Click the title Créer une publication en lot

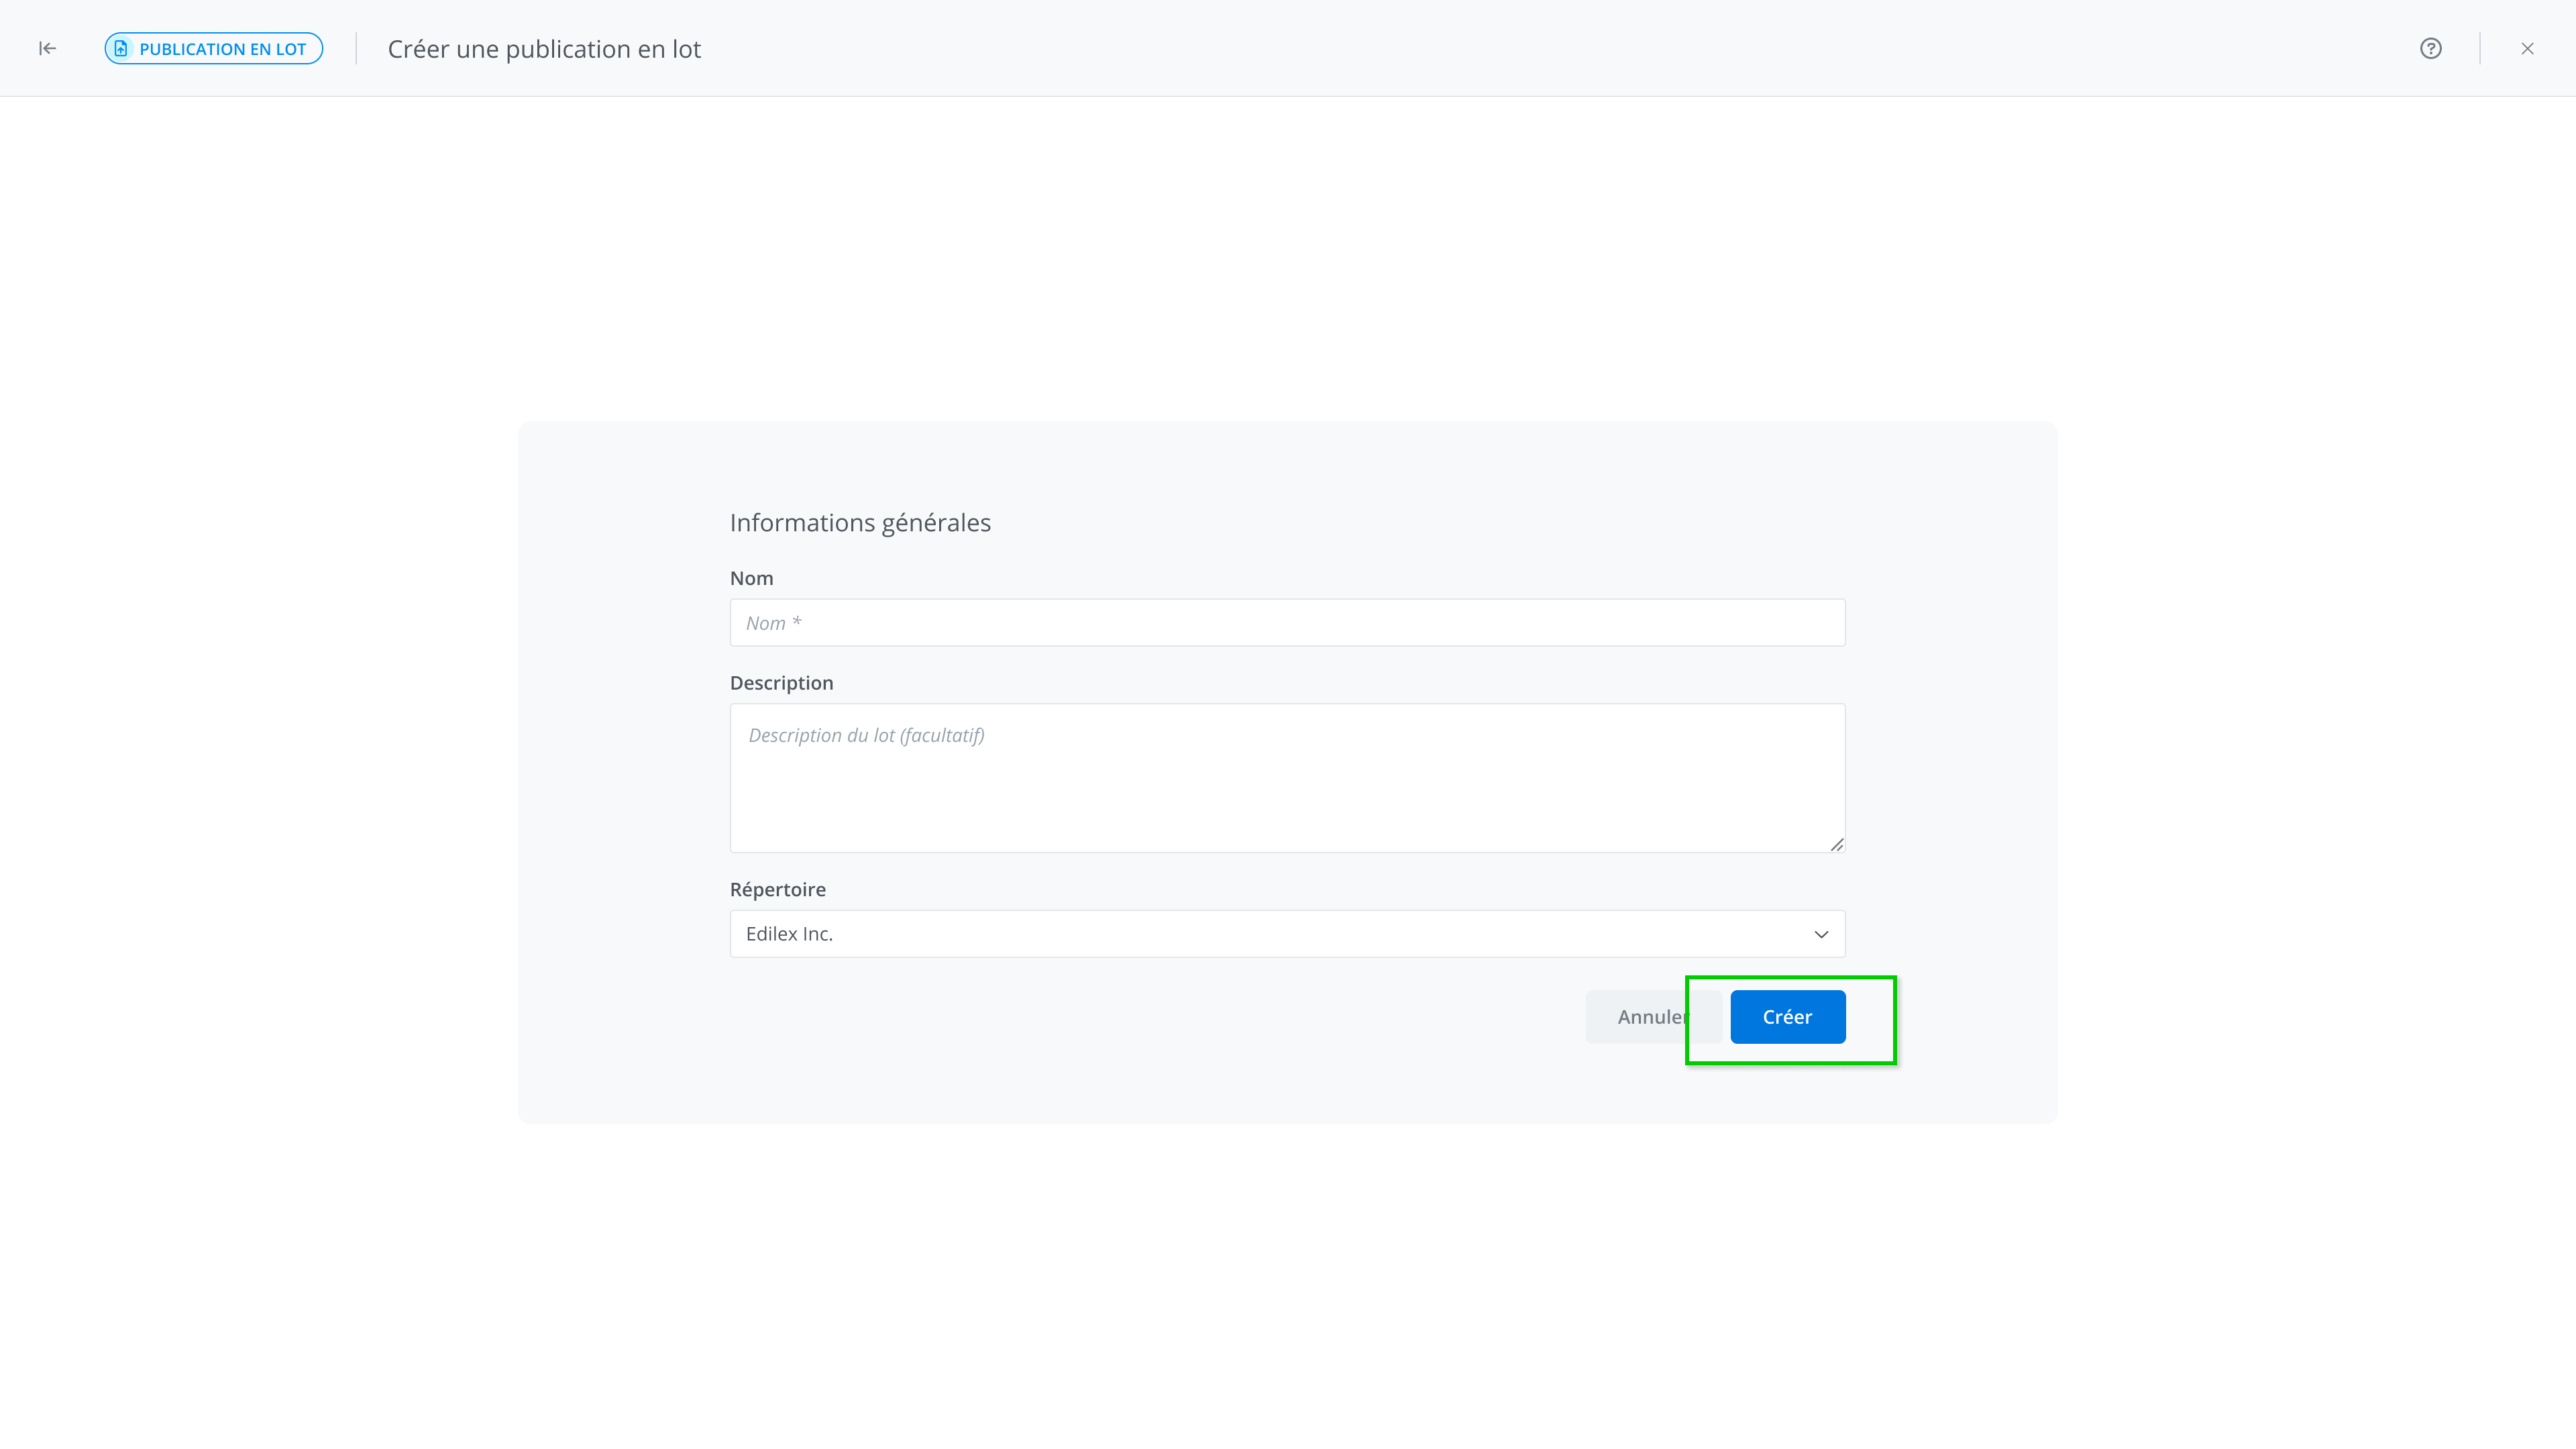544,49
